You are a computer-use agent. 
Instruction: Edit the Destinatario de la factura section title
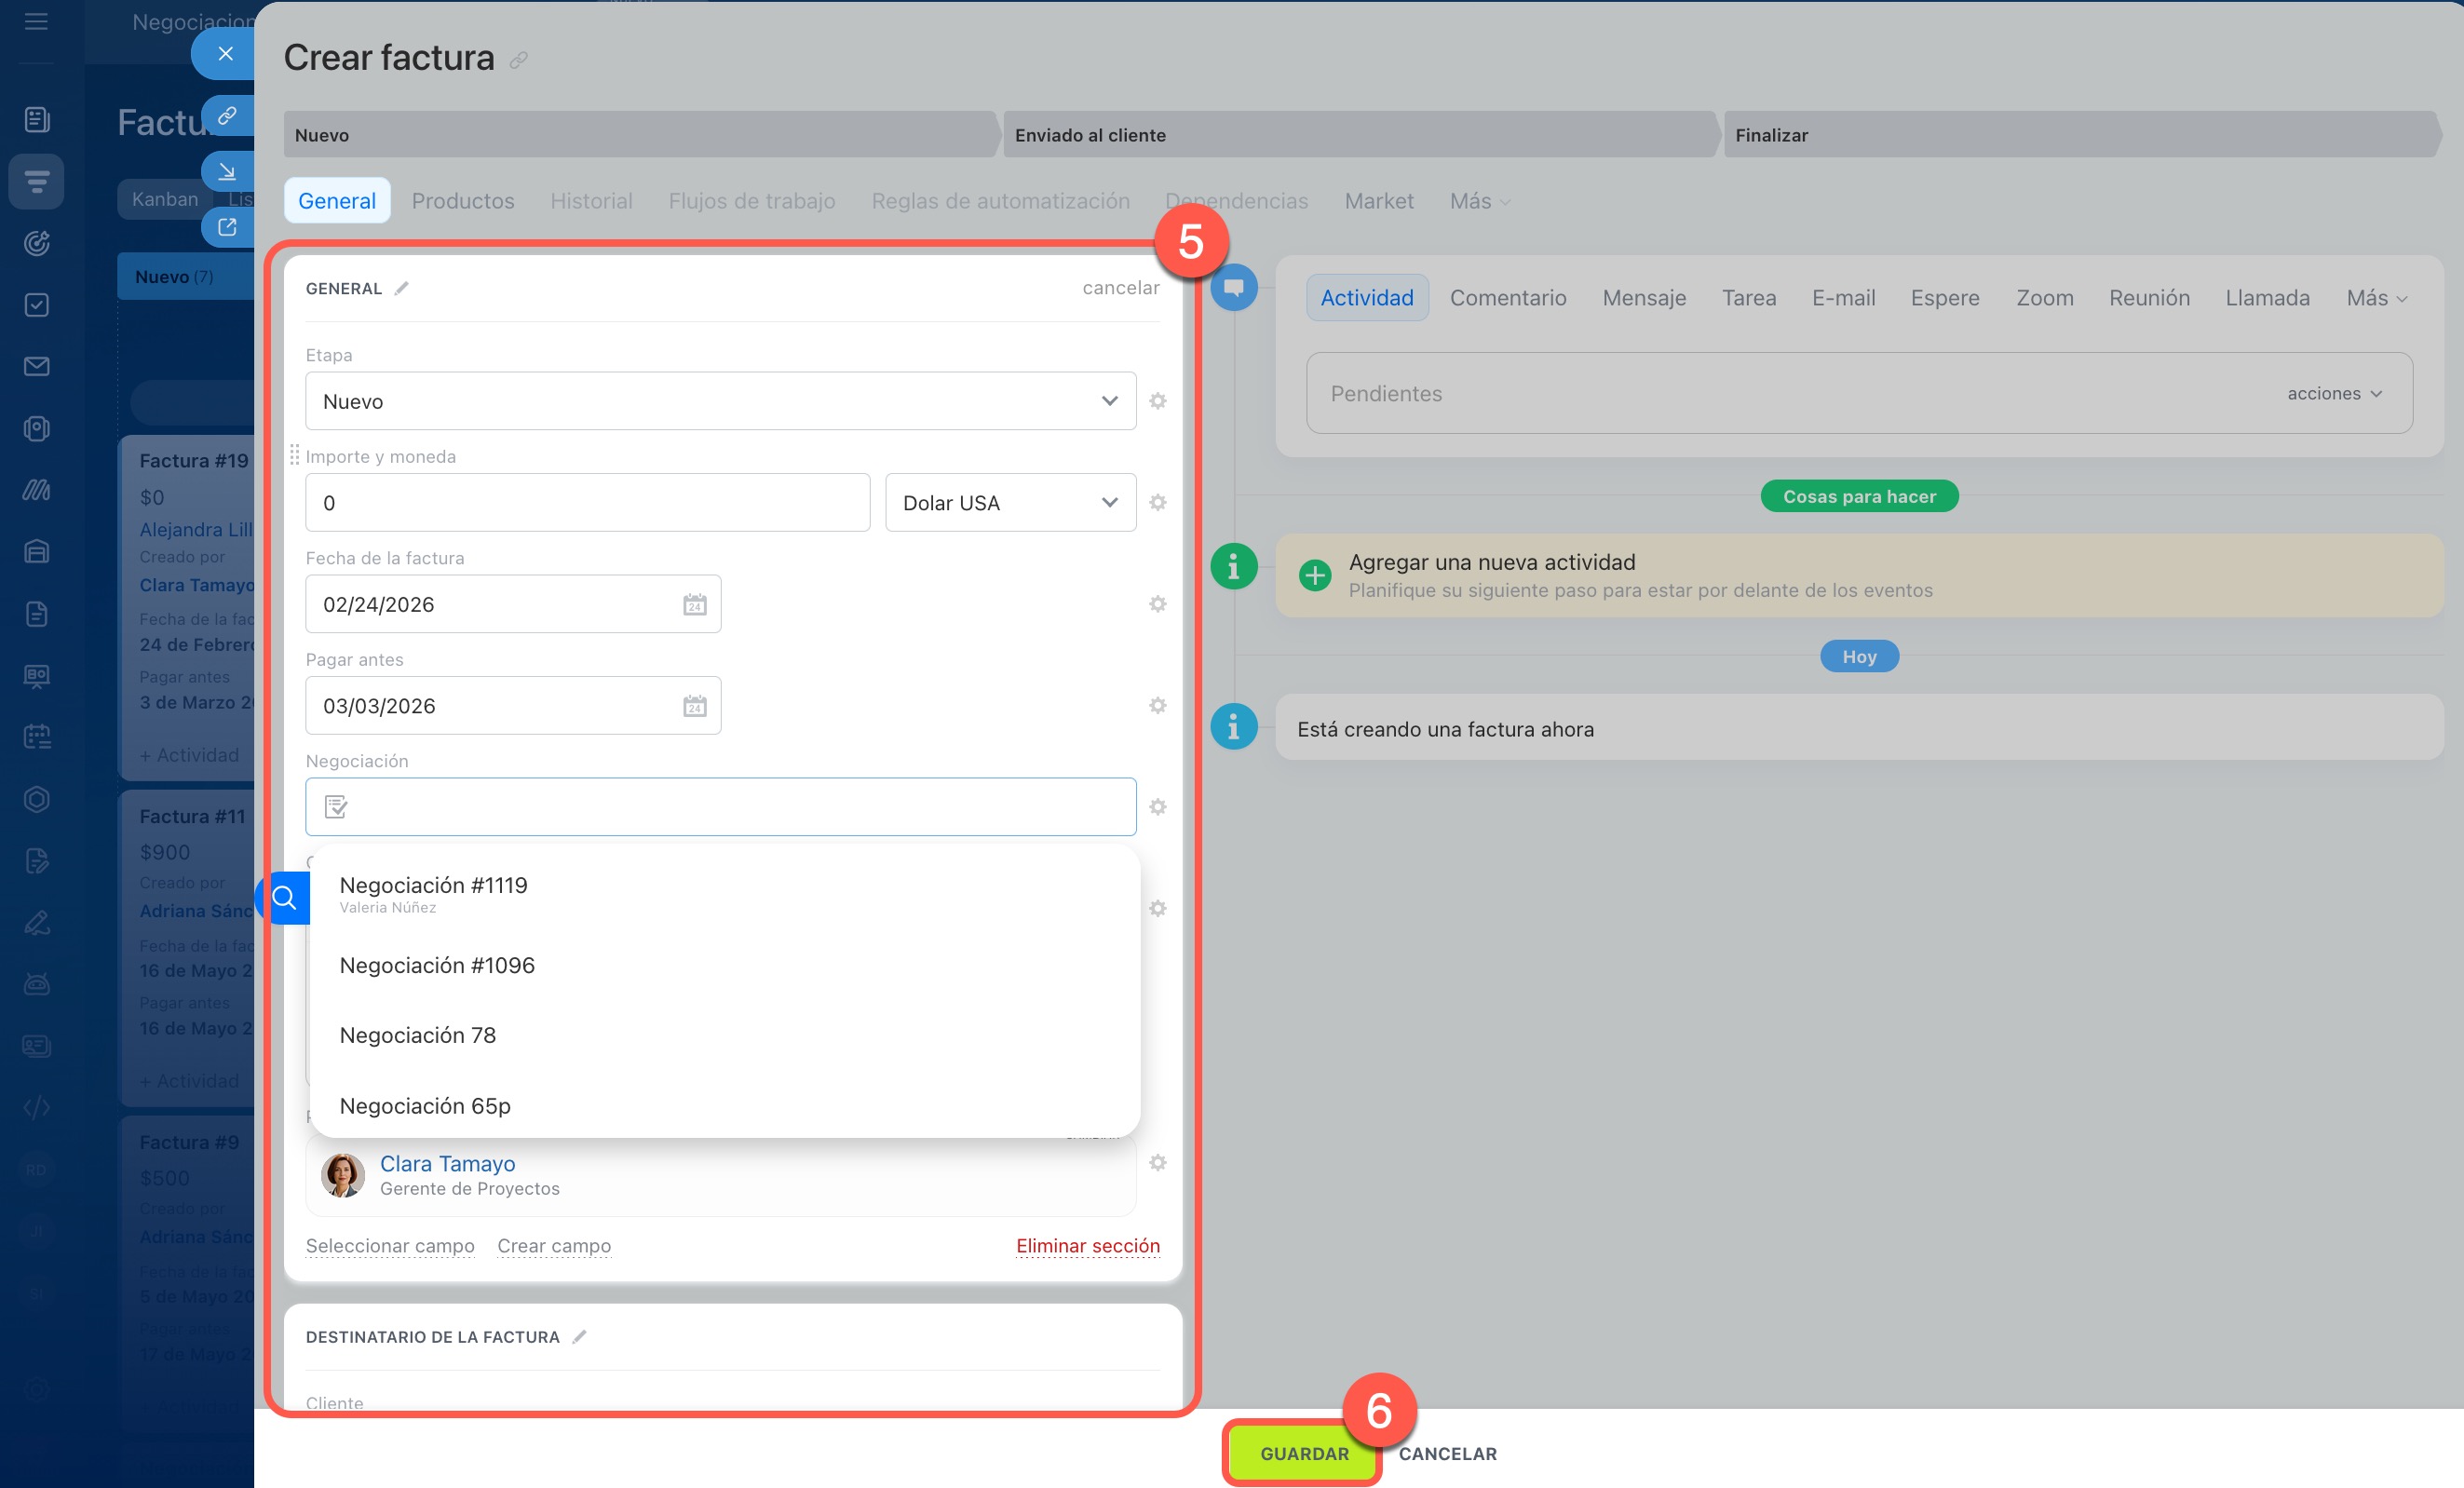click(579, 1336)
